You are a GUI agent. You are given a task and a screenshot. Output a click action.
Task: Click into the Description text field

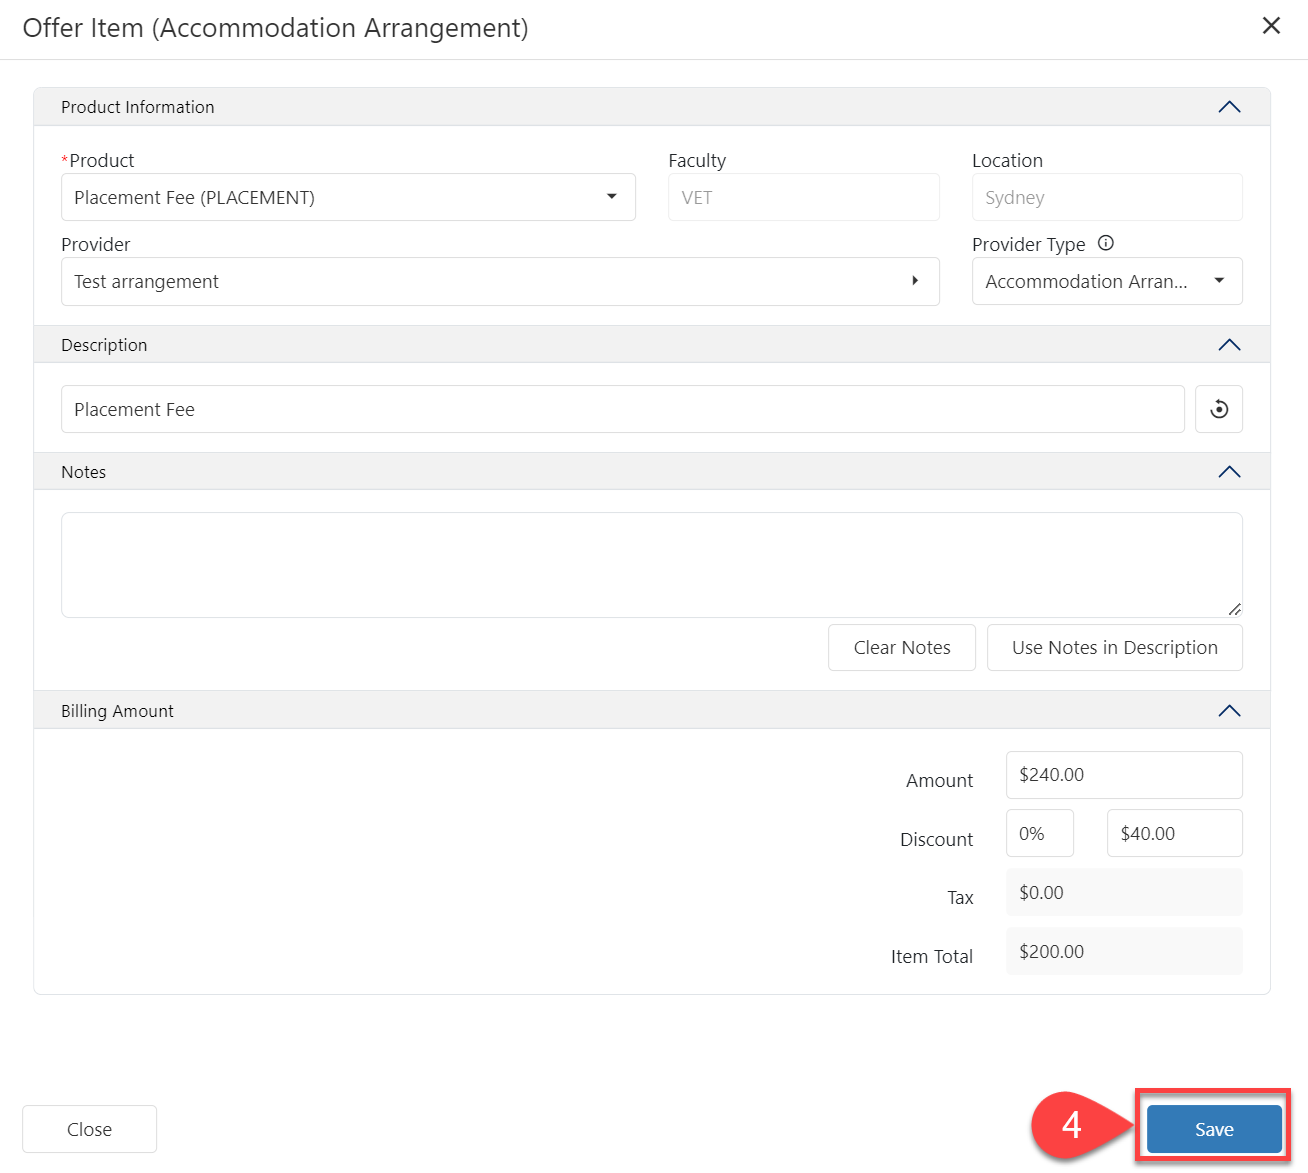(622, 409)
